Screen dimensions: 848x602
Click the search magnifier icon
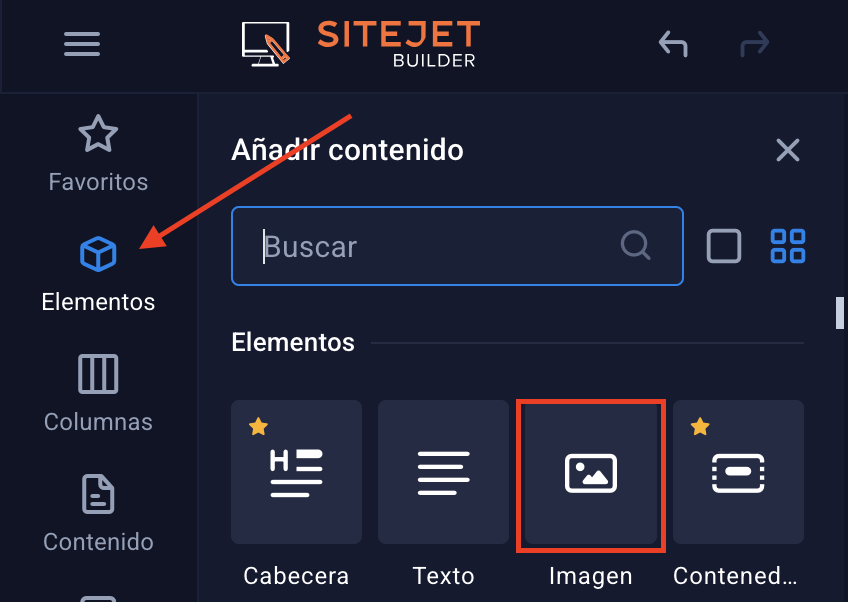[x=635, y=246]
